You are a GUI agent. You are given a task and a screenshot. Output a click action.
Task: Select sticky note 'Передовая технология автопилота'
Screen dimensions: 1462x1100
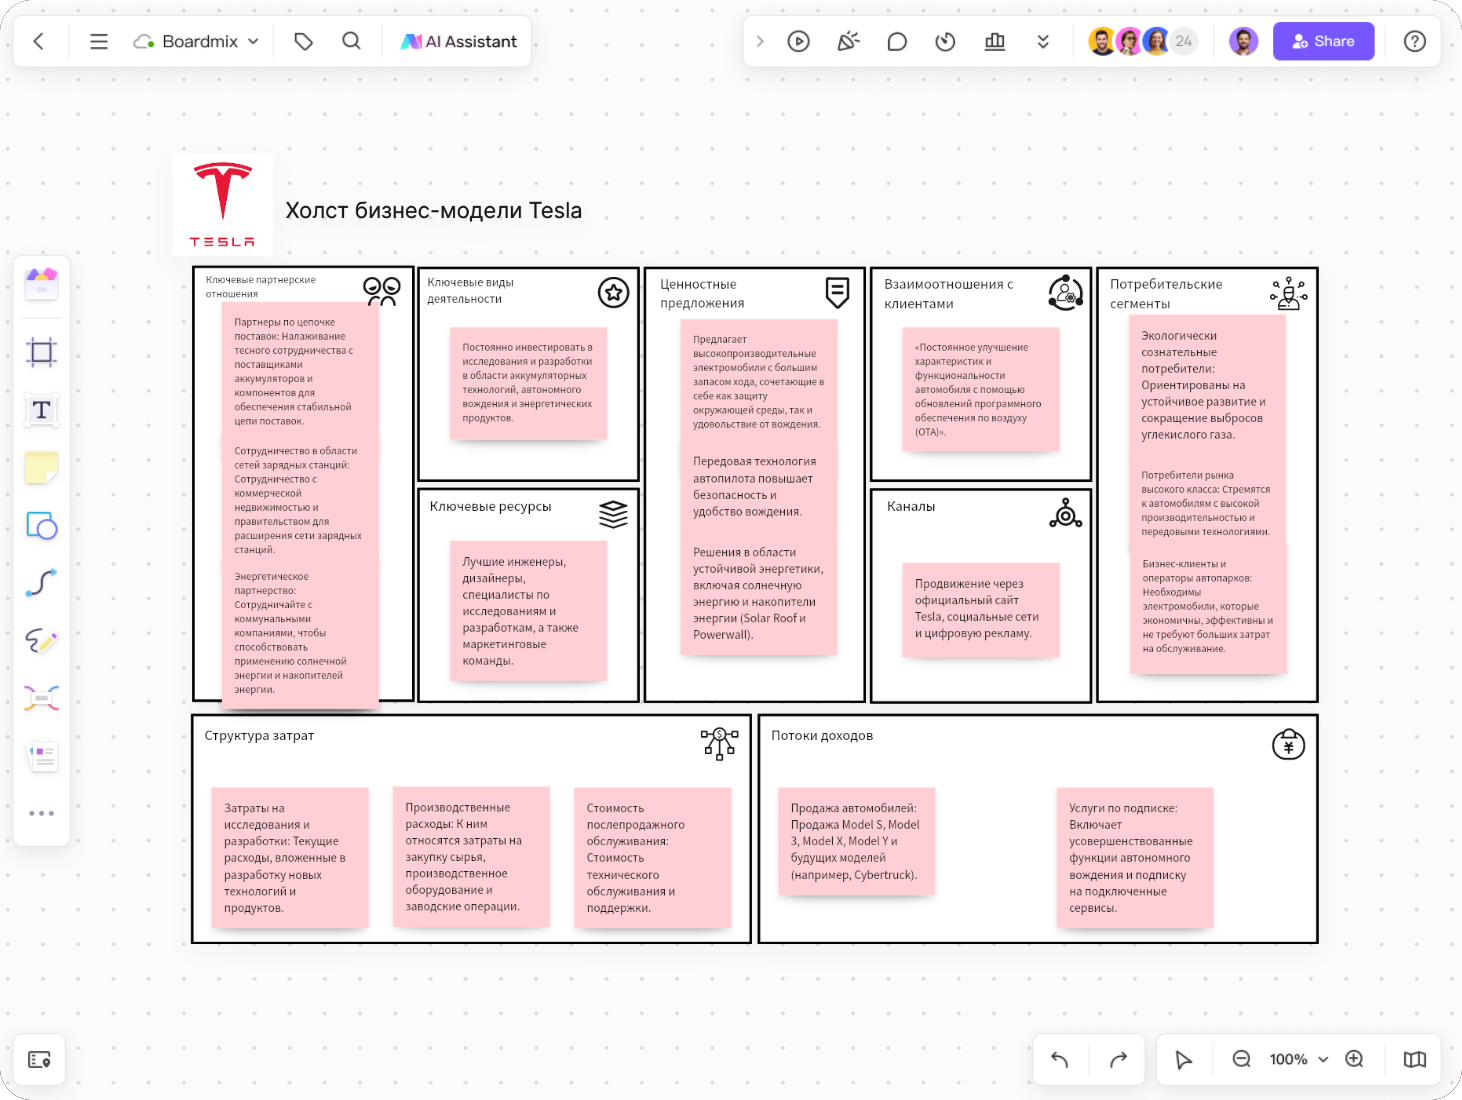(759, 486)
